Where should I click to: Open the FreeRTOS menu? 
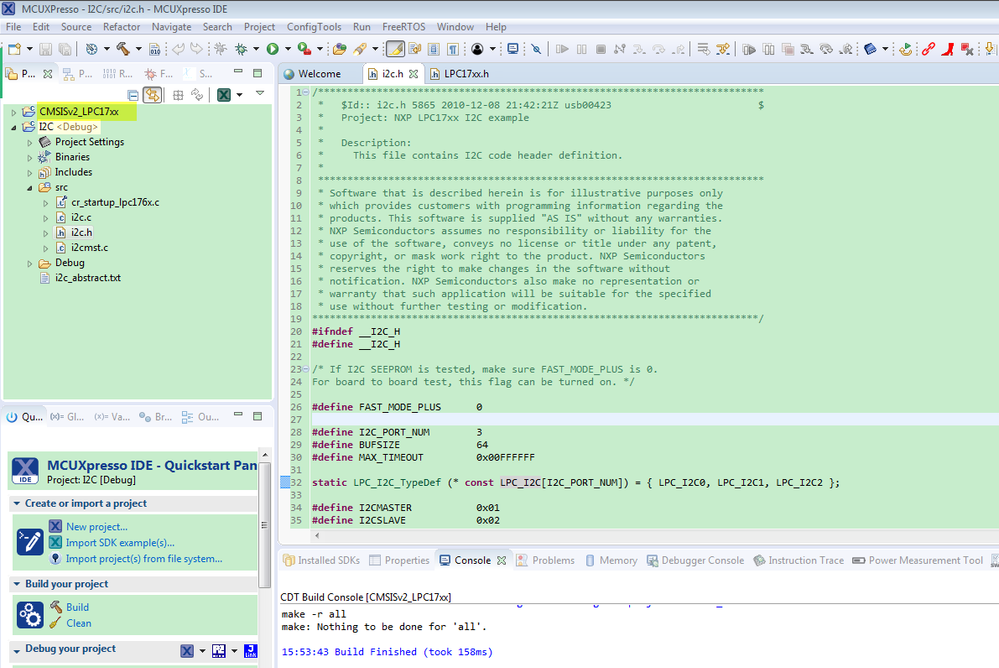(403, 27)
